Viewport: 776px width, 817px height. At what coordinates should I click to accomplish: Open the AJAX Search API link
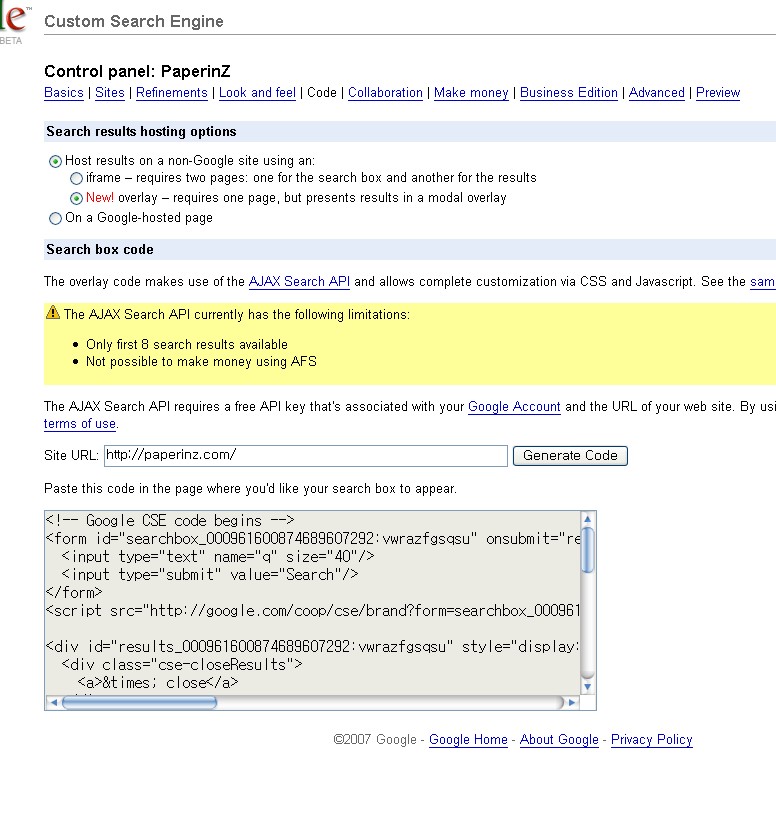coord(299,282)
